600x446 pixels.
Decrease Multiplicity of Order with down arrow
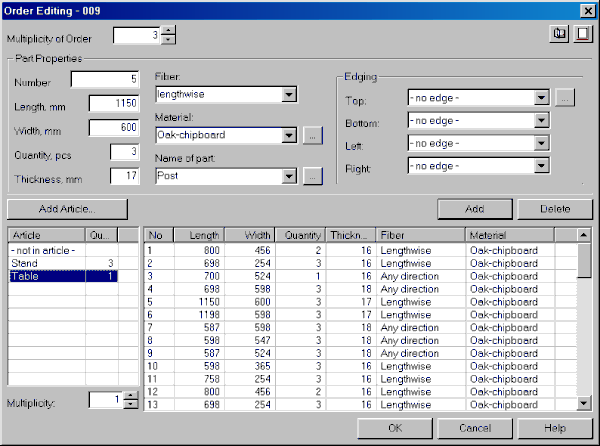coord(168,39)
